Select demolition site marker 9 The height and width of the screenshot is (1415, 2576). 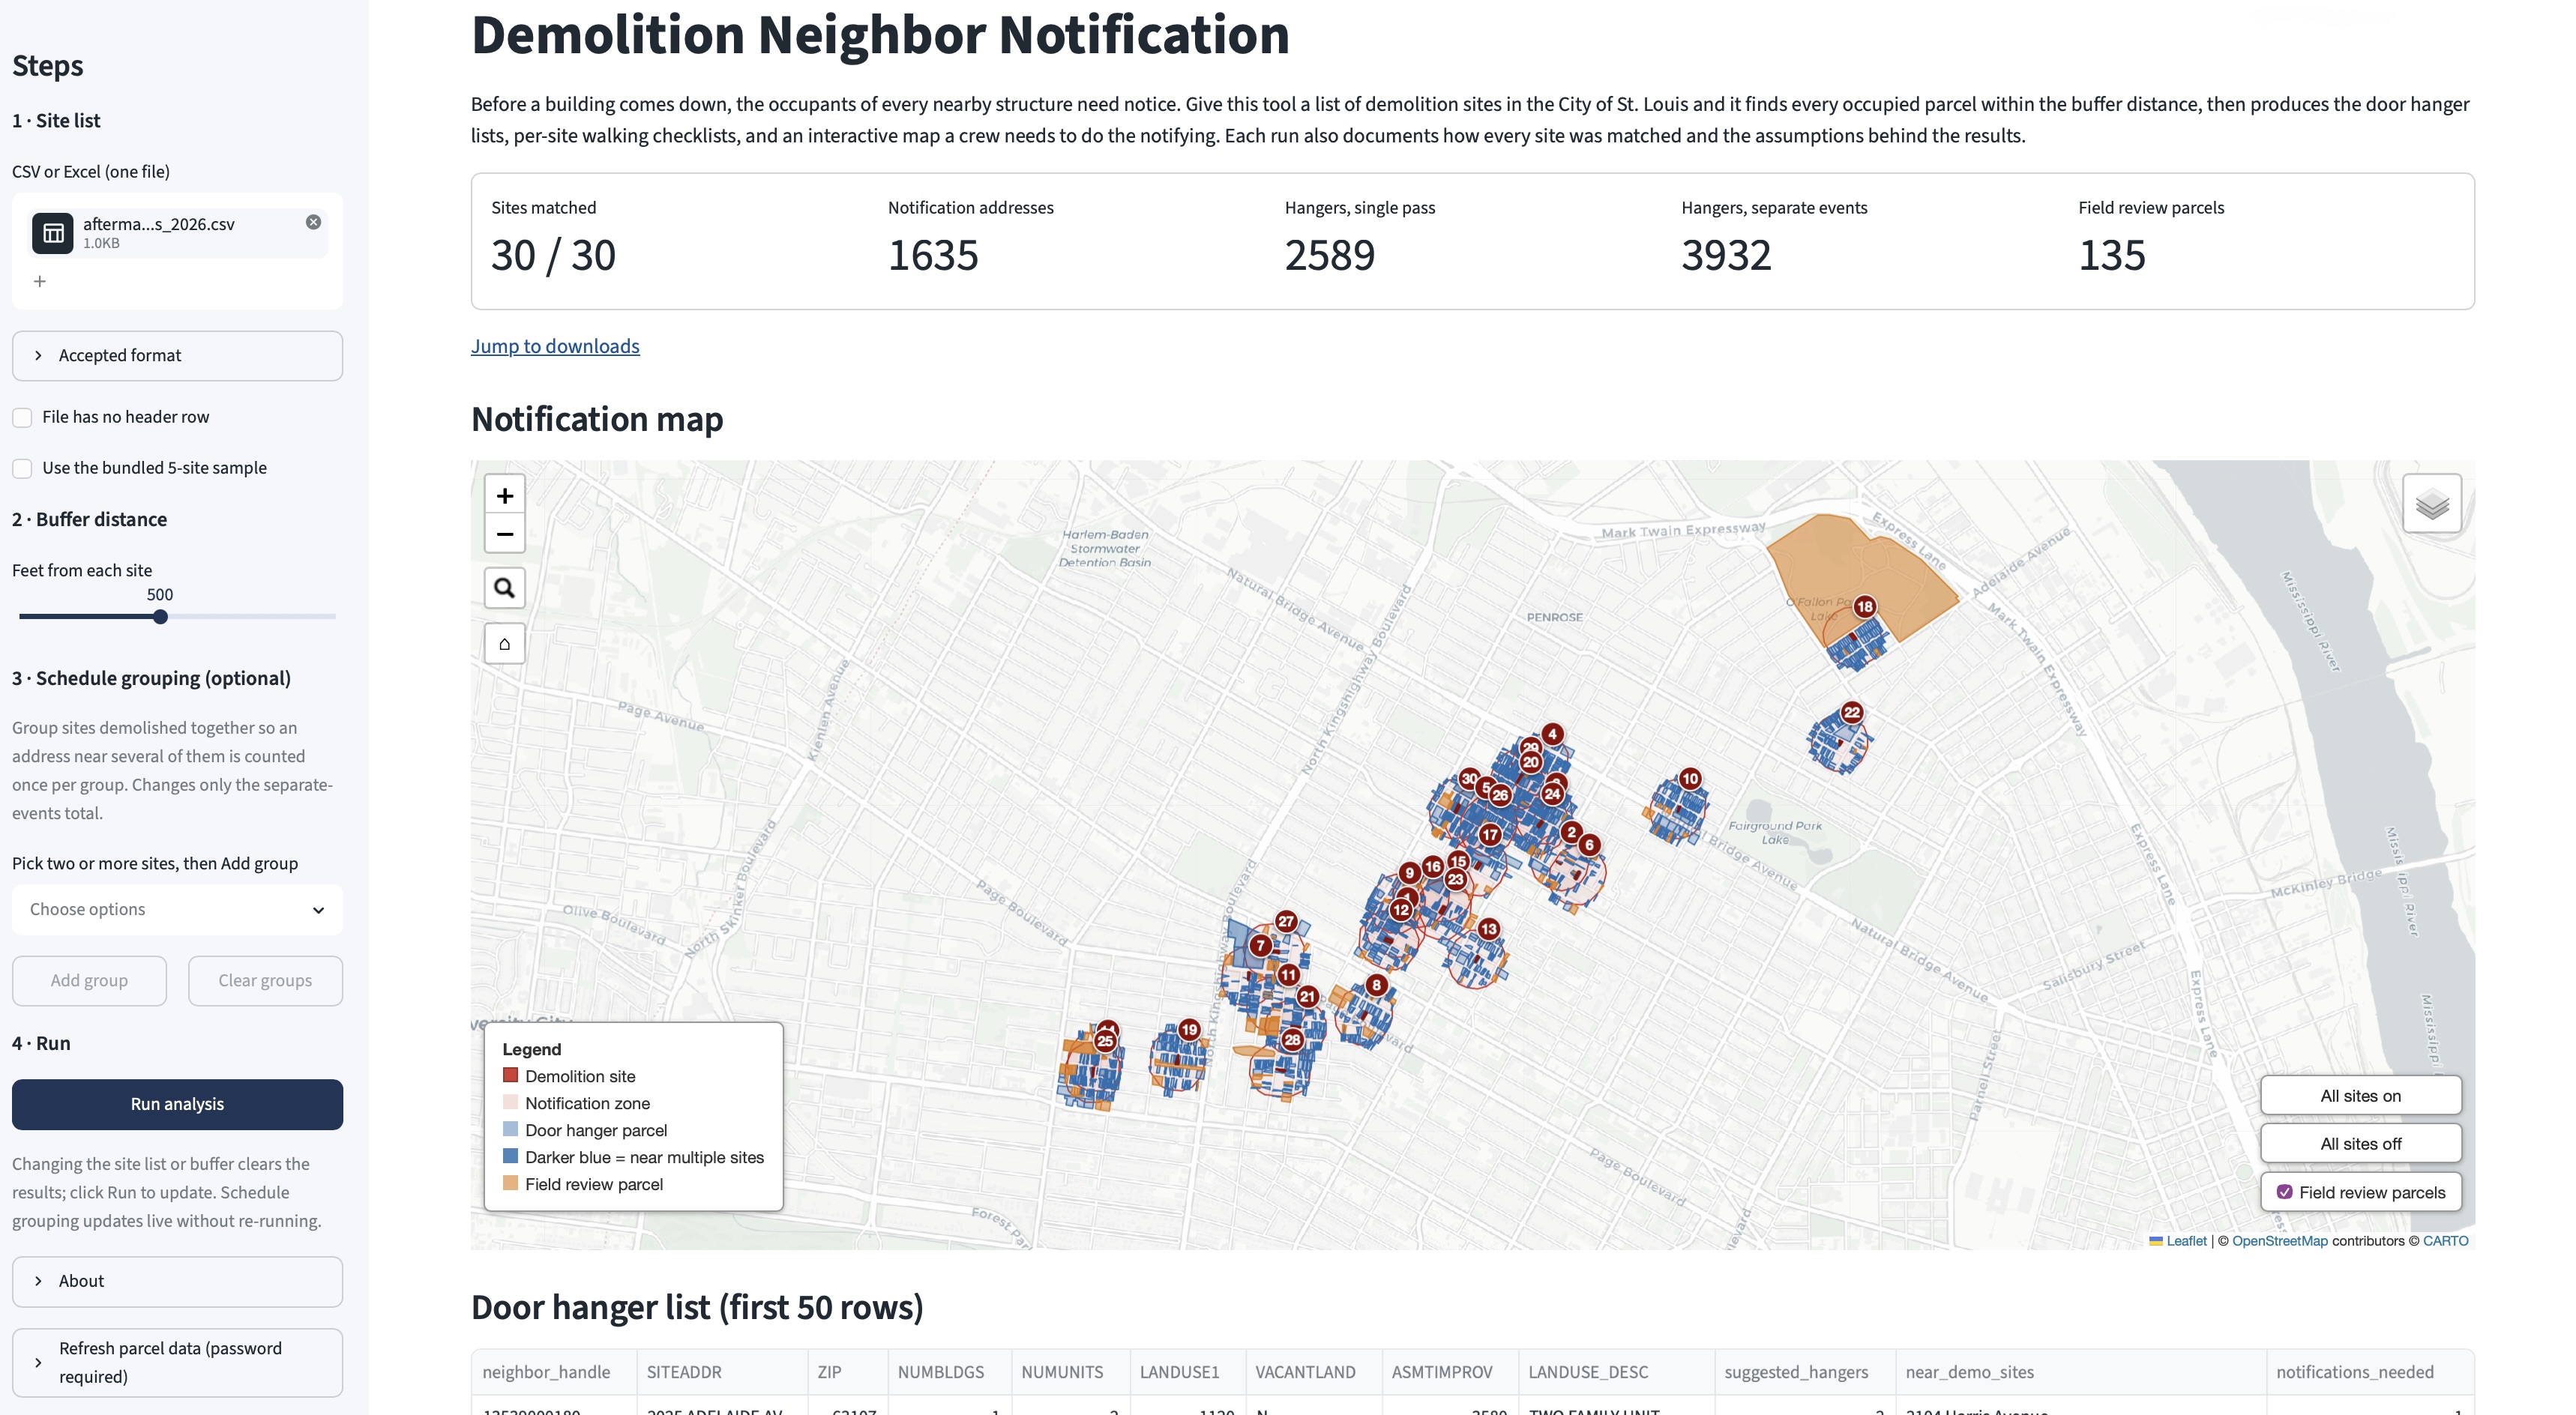(x=1409, y=872)
